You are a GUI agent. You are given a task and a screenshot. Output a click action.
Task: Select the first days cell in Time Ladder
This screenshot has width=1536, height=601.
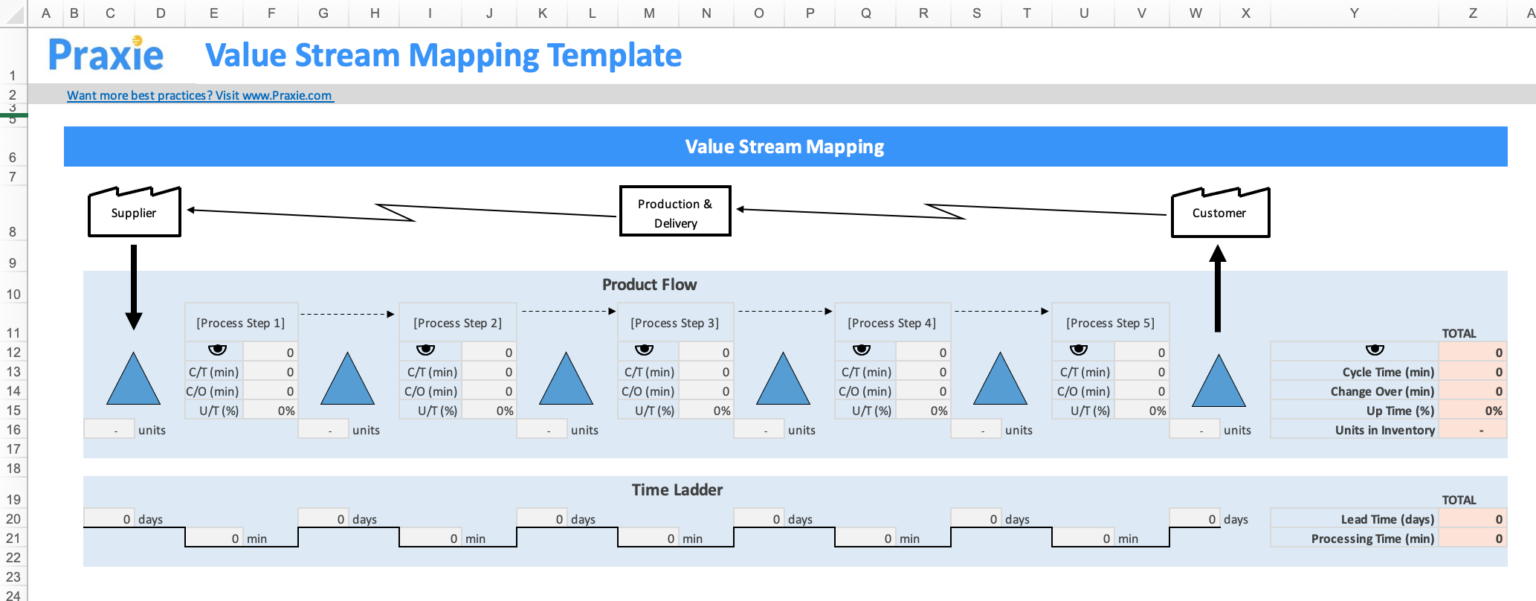tap(109, 519)
